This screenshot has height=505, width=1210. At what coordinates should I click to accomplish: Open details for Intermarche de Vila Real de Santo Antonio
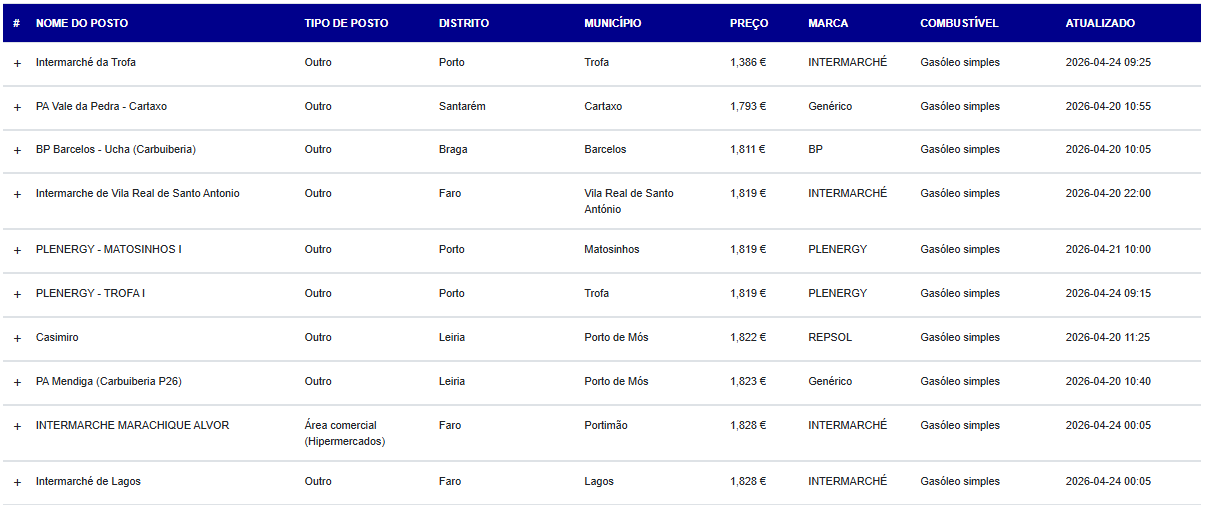pos(17,194)
